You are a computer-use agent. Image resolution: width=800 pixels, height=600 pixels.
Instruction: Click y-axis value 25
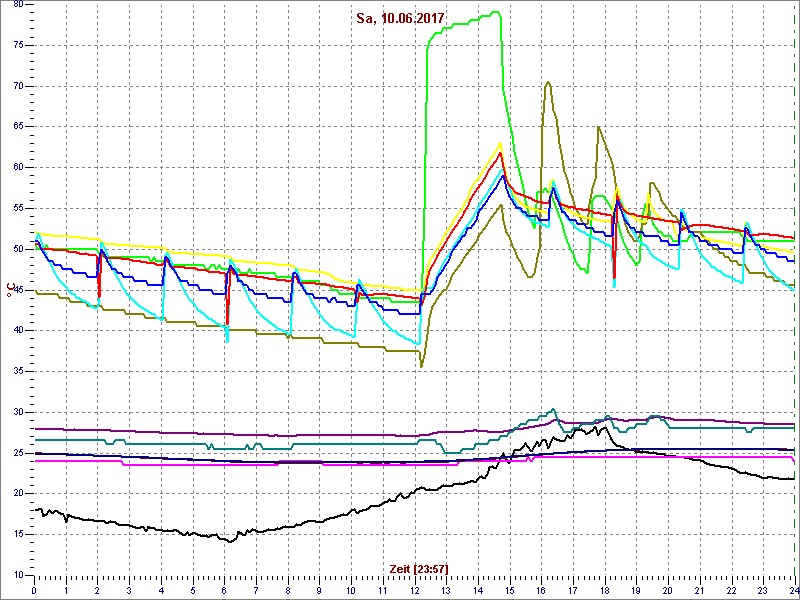pyautogui.click(x=17, y=453)
